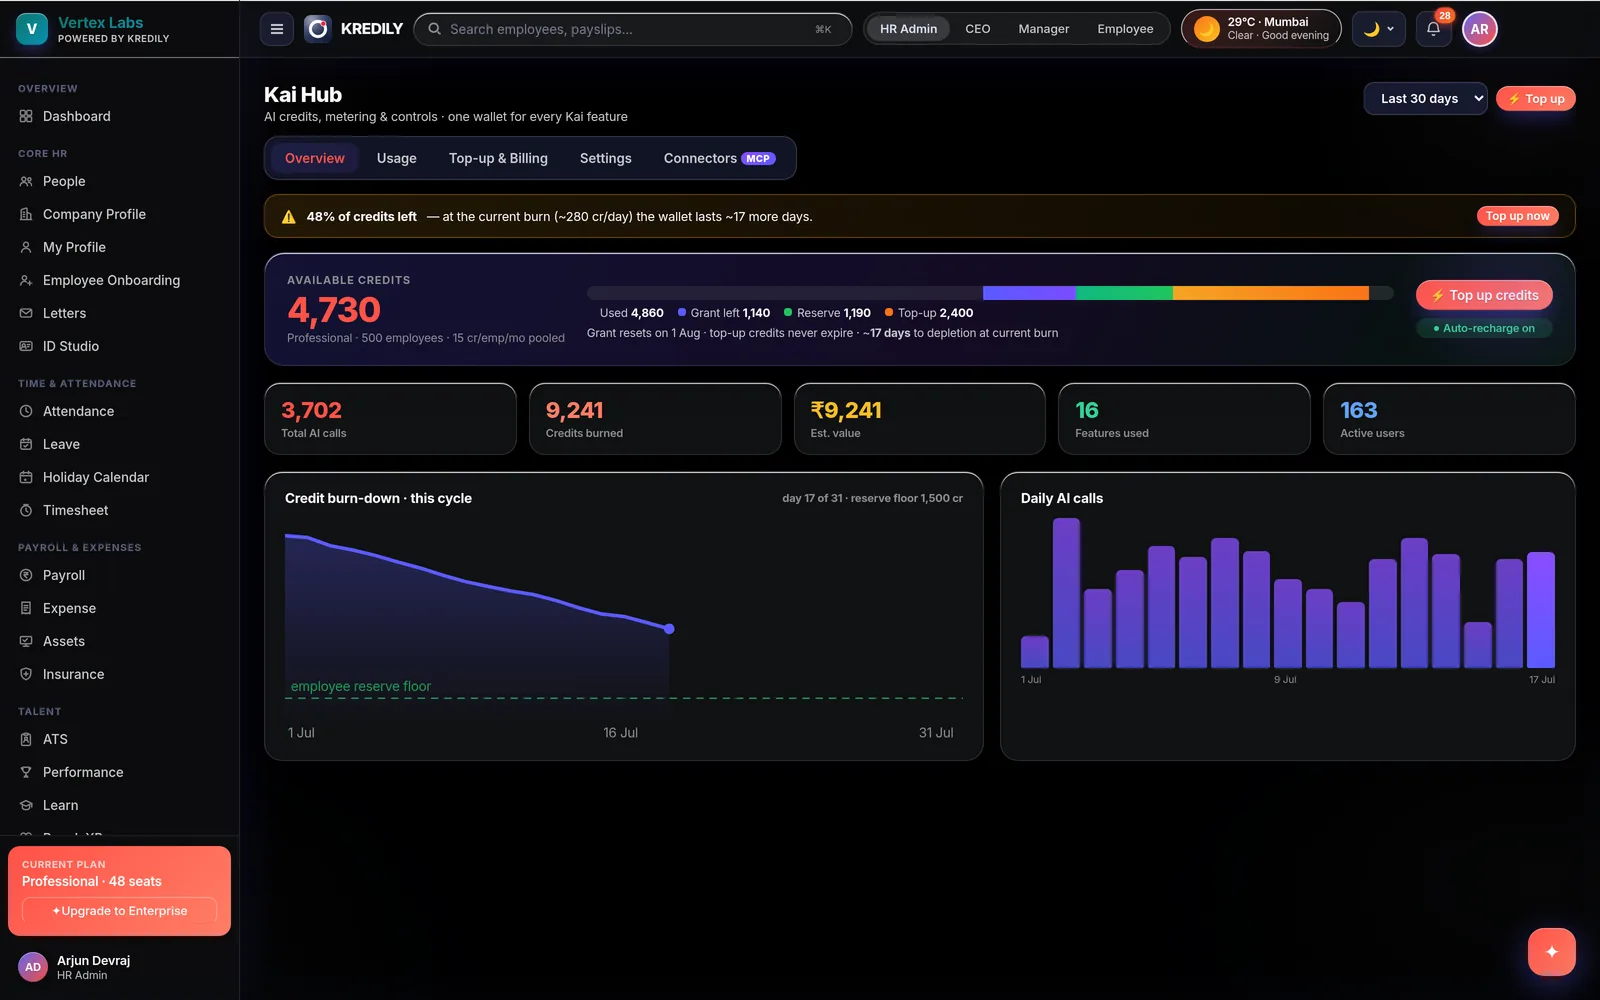Click the Vertex Labs V logo
This screenshot has width=1600, height=1000.
pyautogui.click(x=32, y=29)
